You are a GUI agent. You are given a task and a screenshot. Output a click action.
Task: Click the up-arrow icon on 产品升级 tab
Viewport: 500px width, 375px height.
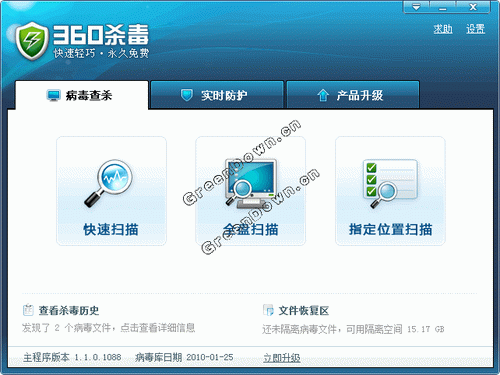tap(323, 95)
